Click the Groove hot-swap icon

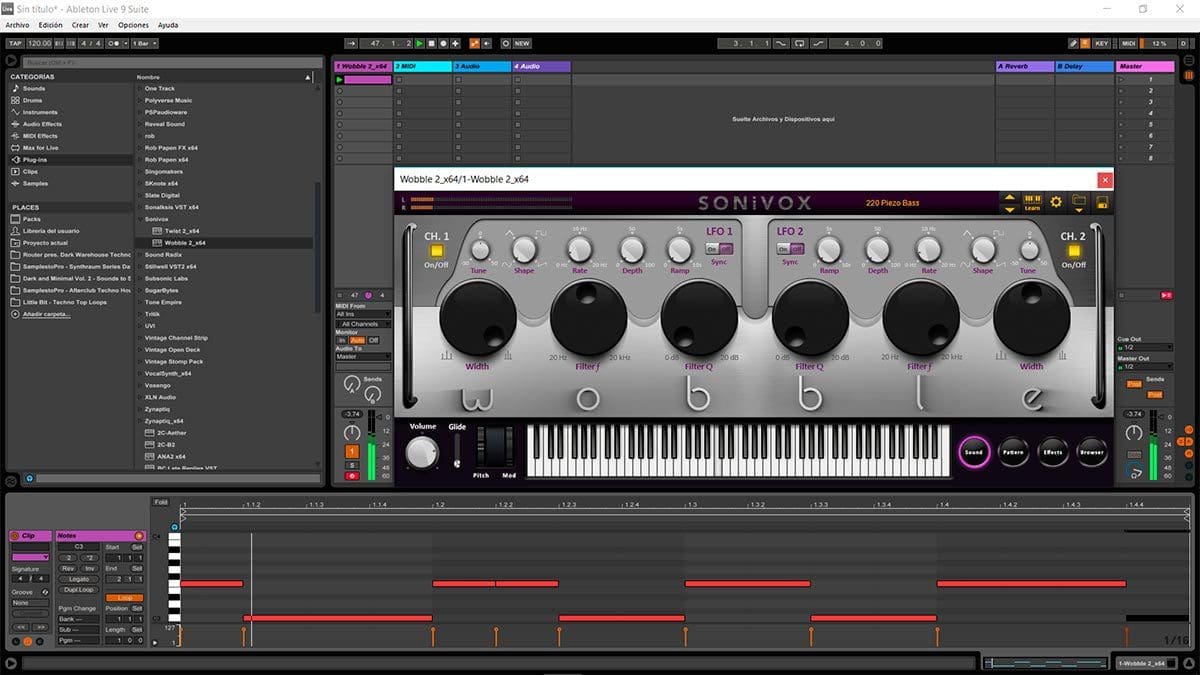45,592
